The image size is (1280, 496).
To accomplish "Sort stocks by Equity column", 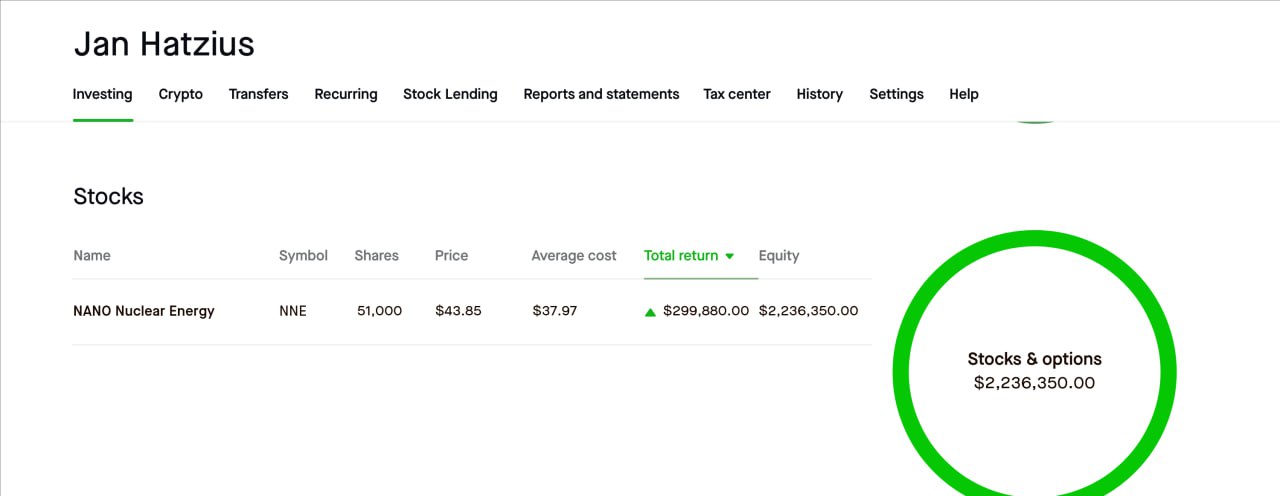I will pos(779,256).
